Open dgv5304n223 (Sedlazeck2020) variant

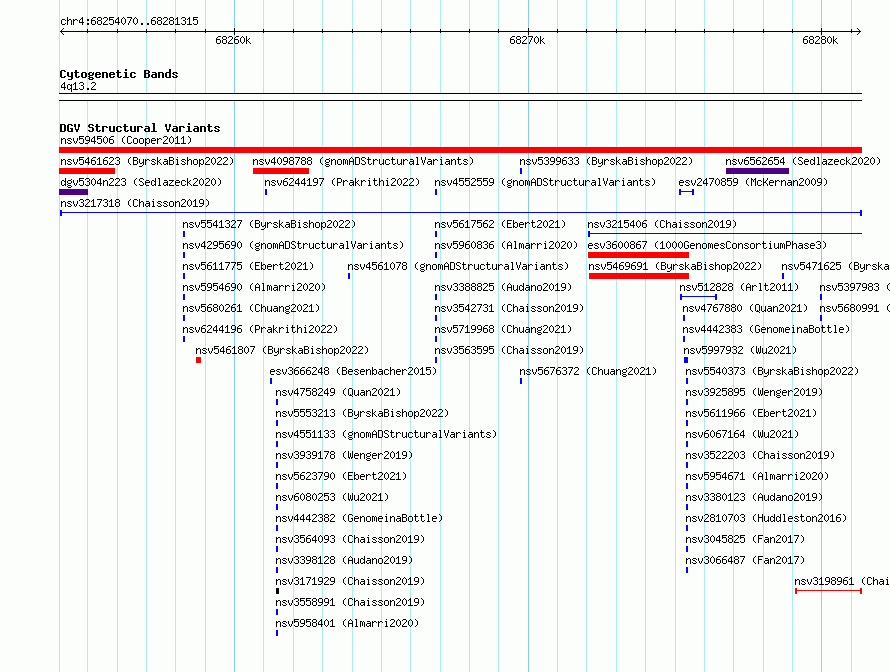(x=141, y=182)
